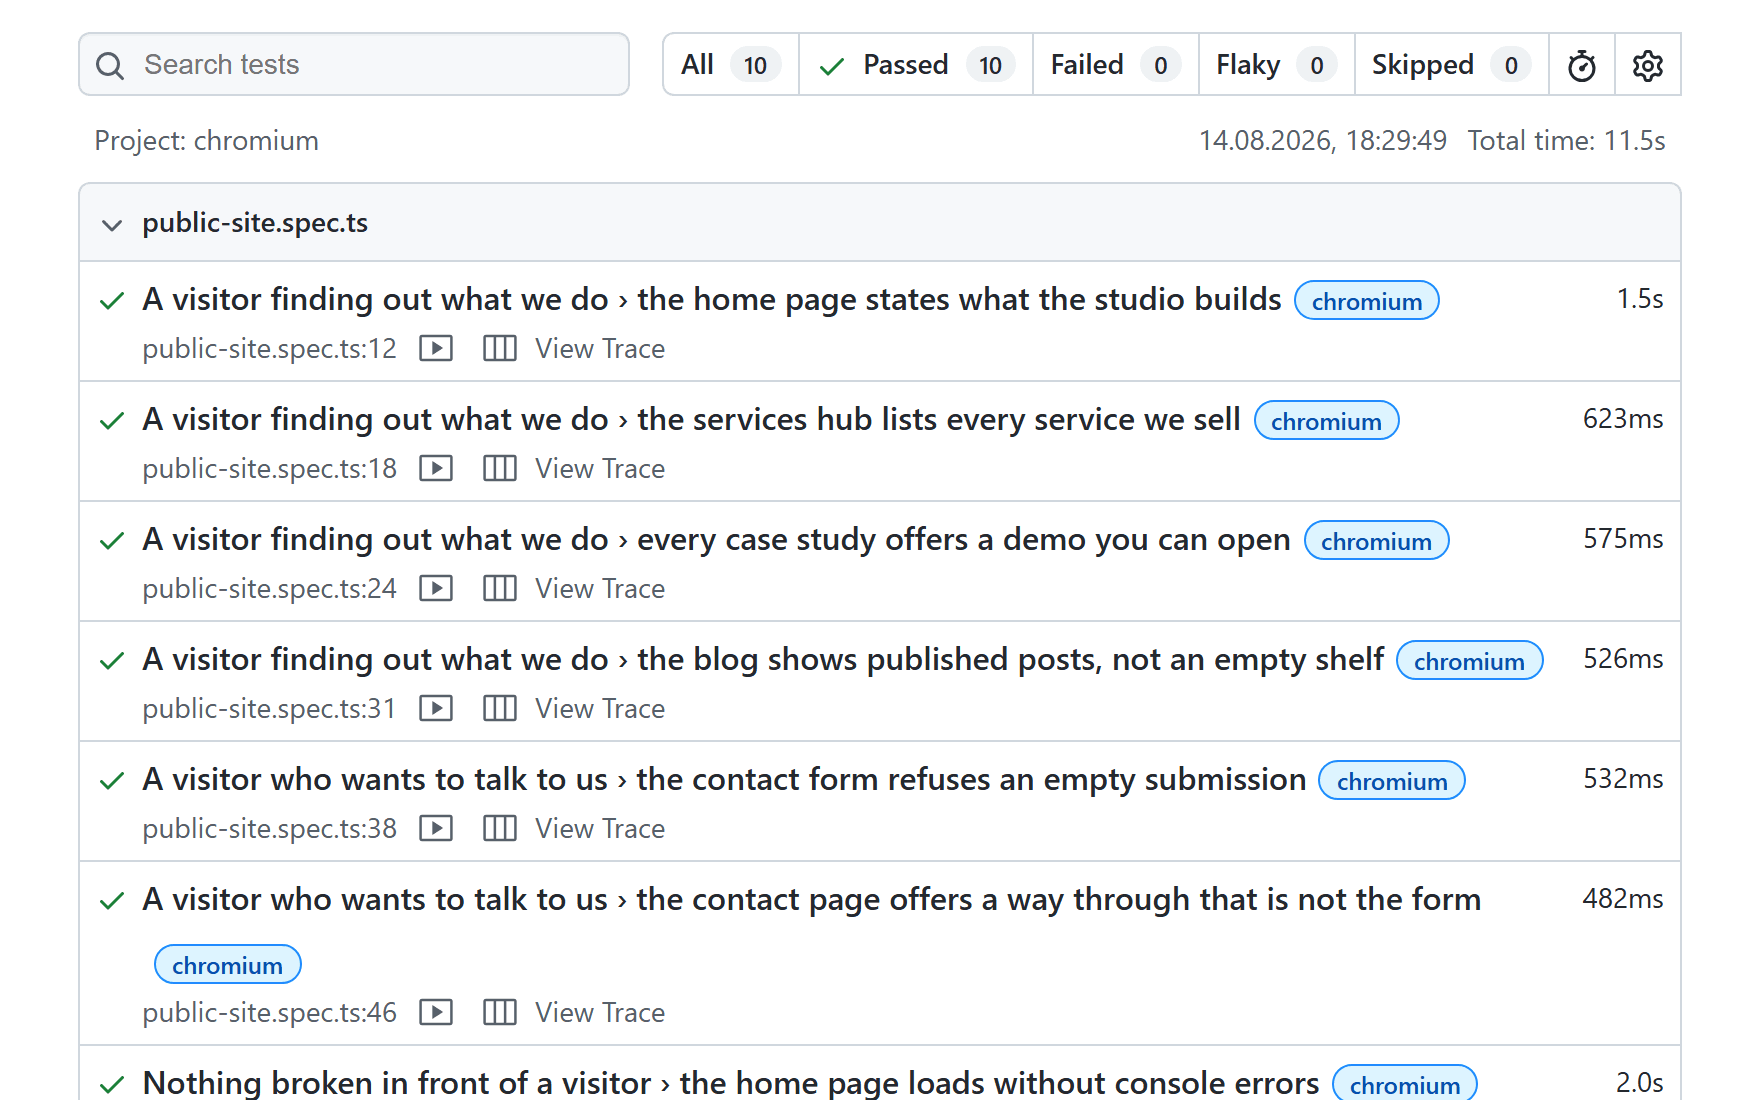Click the search magnifier icon

pyautogui.click(x=110, y=66)
